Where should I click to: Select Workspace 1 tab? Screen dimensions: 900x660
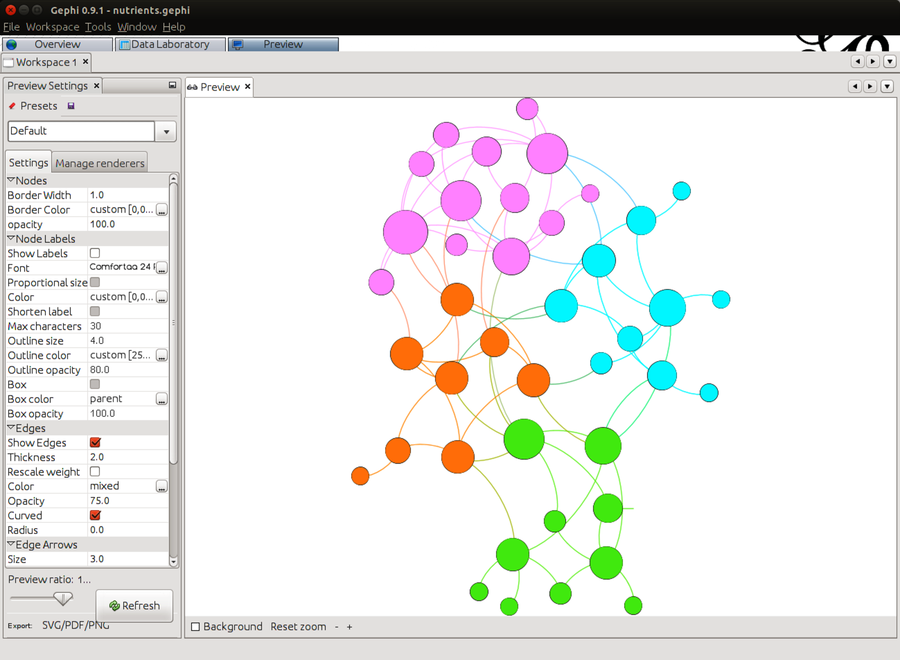pyautogui.click(x=46, y=62)
